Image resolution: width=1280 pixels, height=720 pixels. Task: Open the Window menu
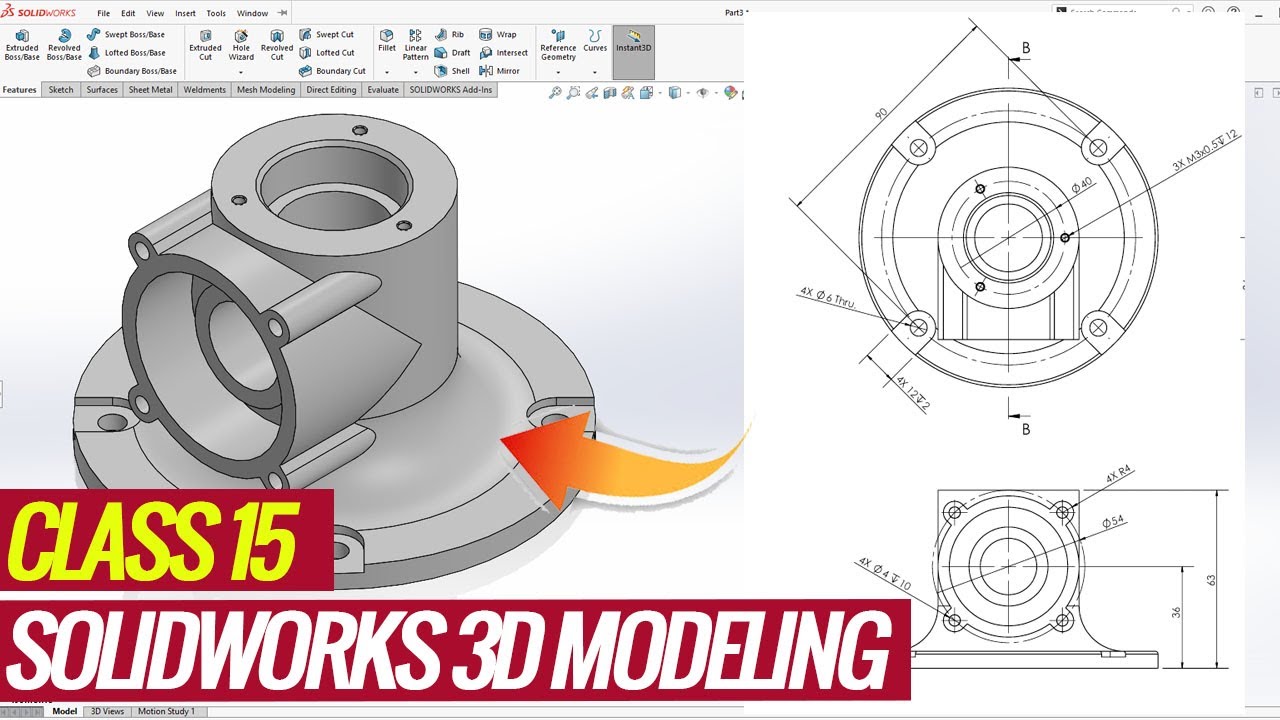click(x=253, y=13)
